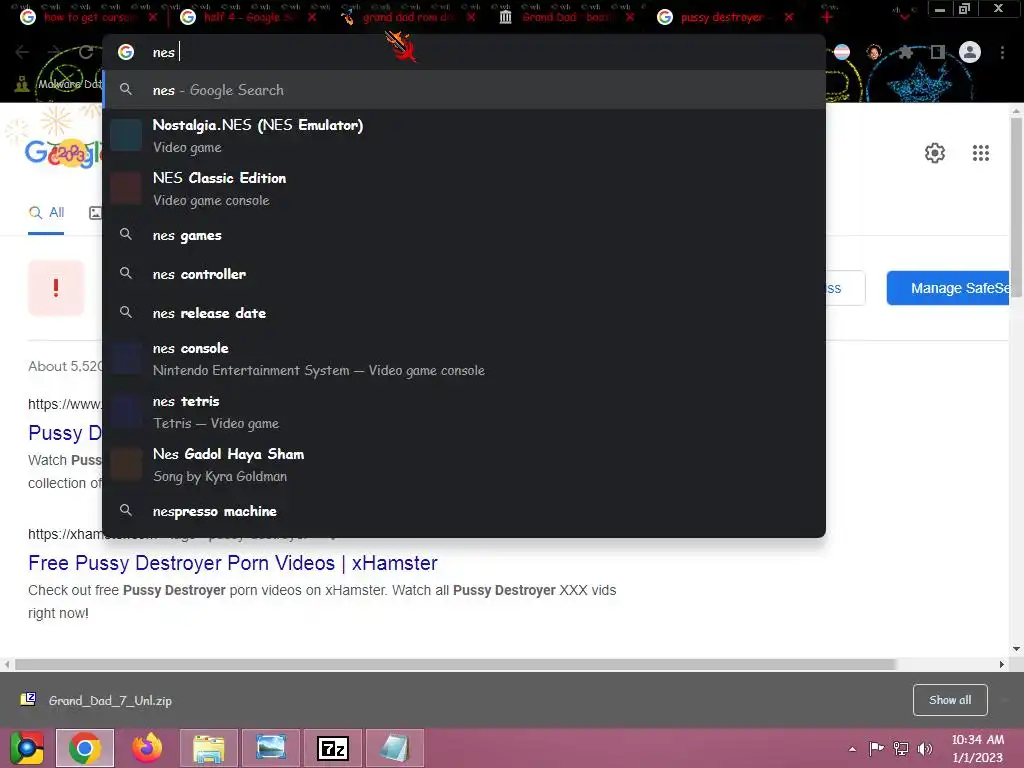
Task: Open the Extensions puzzle-piece menu
Action: tap(905, 52)
